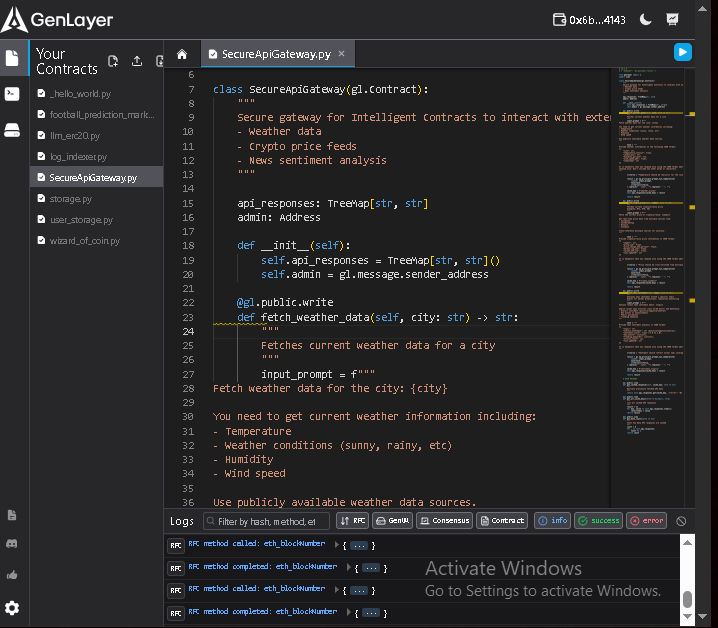The height and width of the screenshot is (628, 718).
Task: Open wizard_of_coin.py contract
Action: click(97, 241)
